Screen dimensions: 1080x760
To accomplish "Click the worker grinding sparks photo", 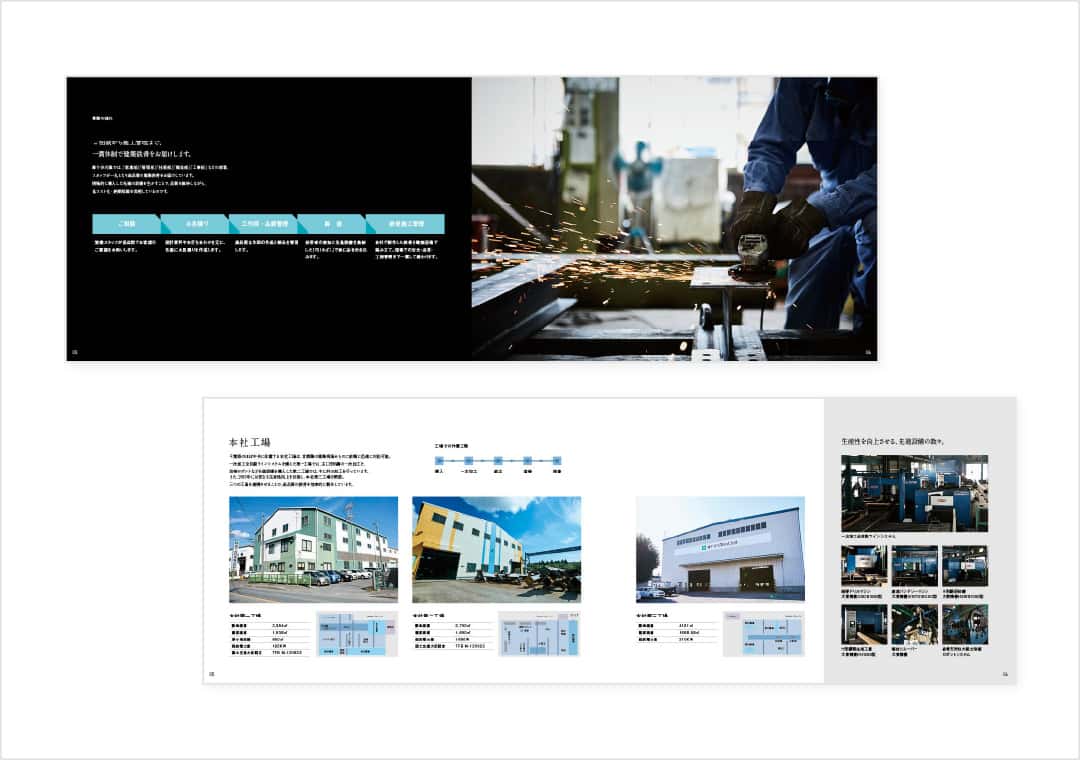I will coord(674,218).
